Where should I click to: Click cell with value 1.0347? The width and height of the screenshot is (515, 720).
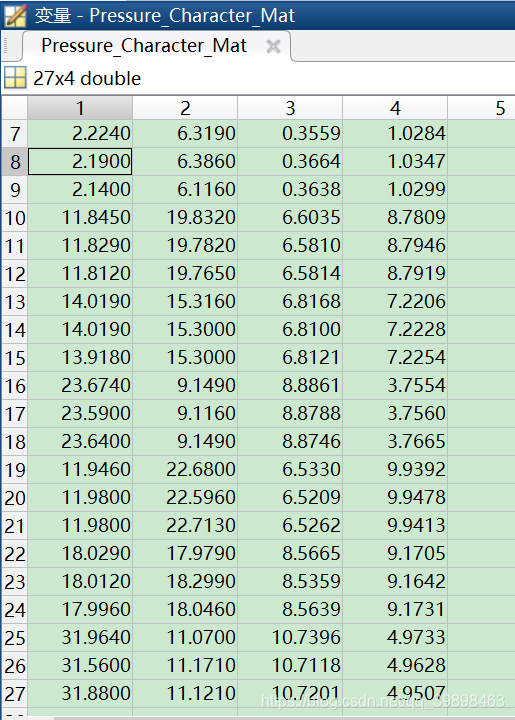[x=395, y=162]
